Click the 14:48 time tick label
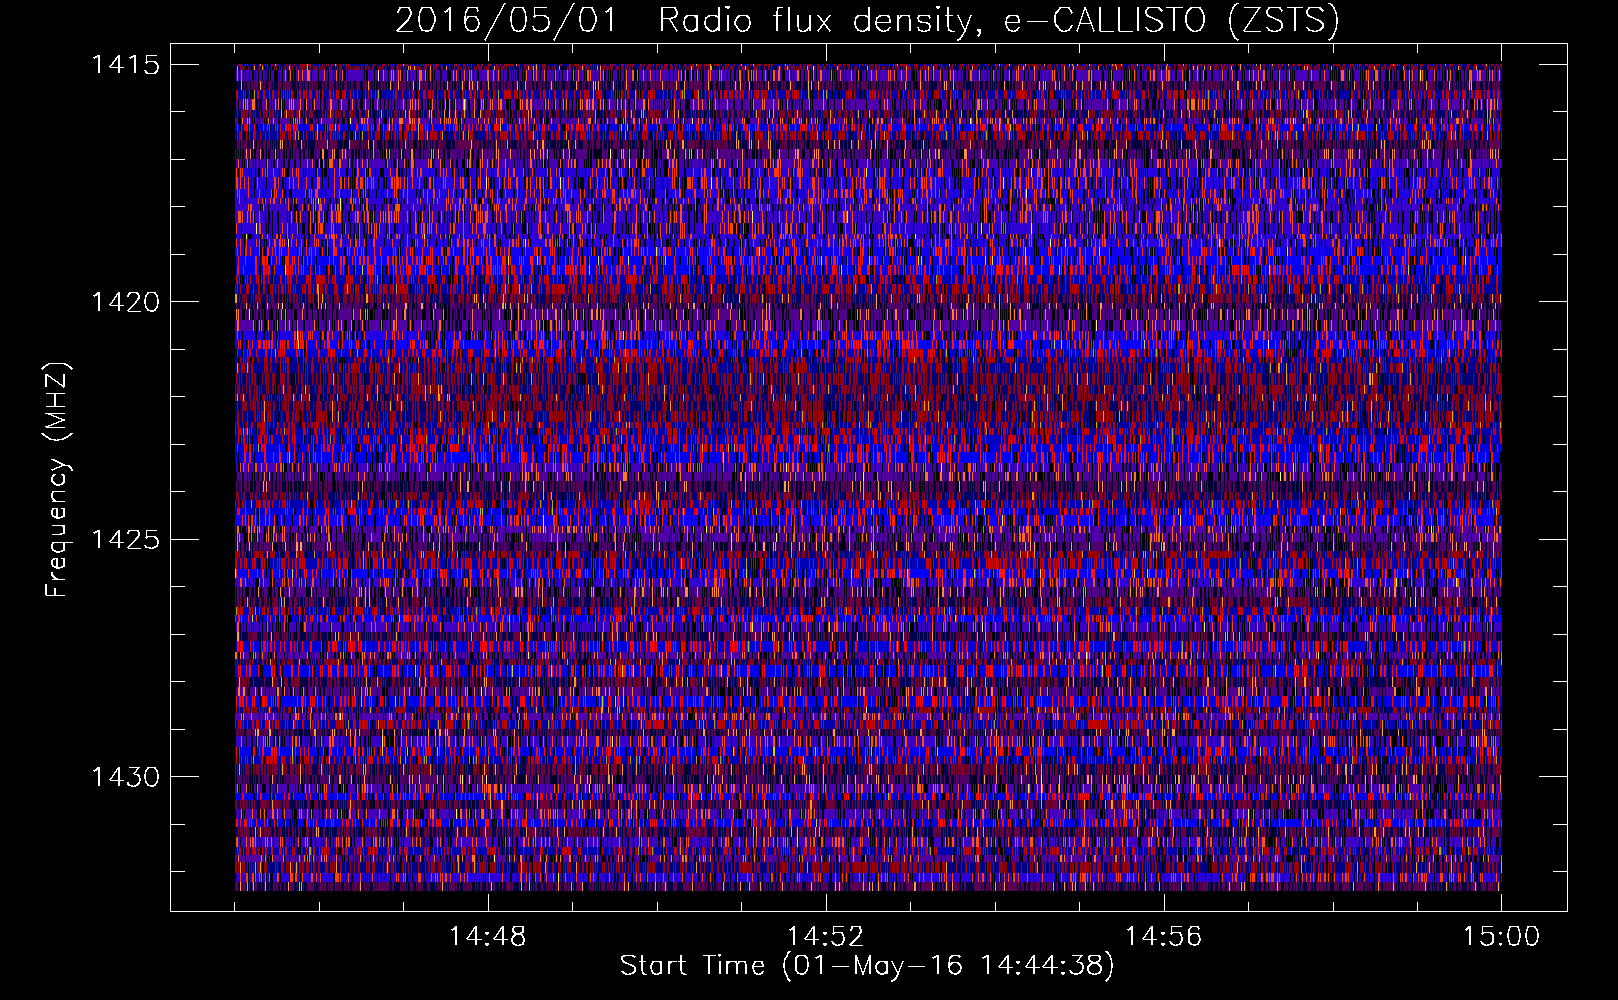 [x=488, y=937]
